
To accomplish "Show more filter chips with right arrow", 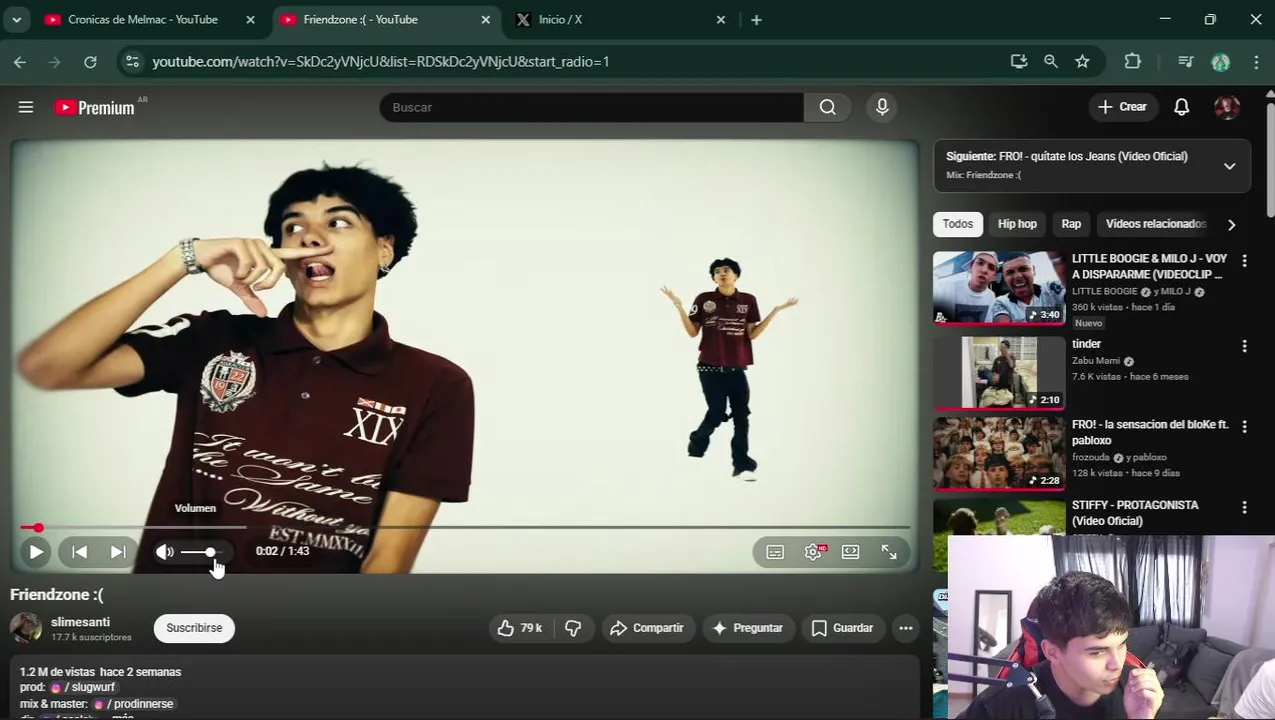I will 1231,225.
